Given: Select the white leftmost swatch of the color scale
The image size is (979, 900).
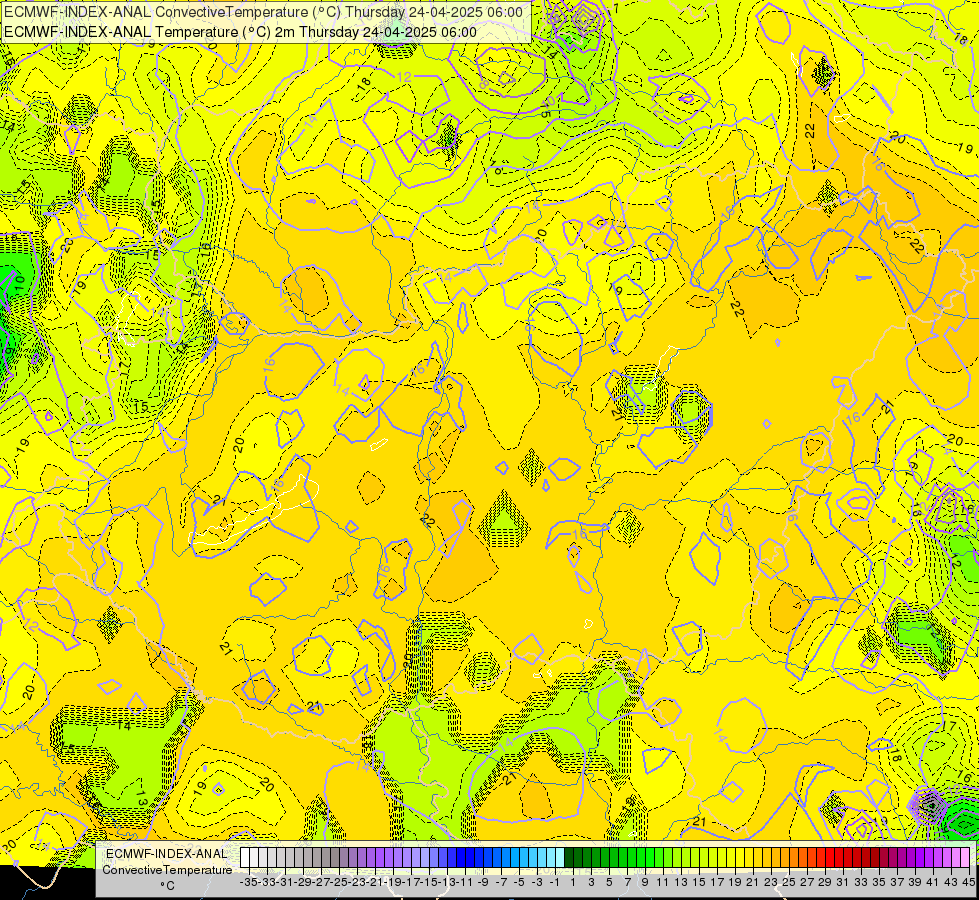Looking at the screenshot, I should (x=245, y=858).
